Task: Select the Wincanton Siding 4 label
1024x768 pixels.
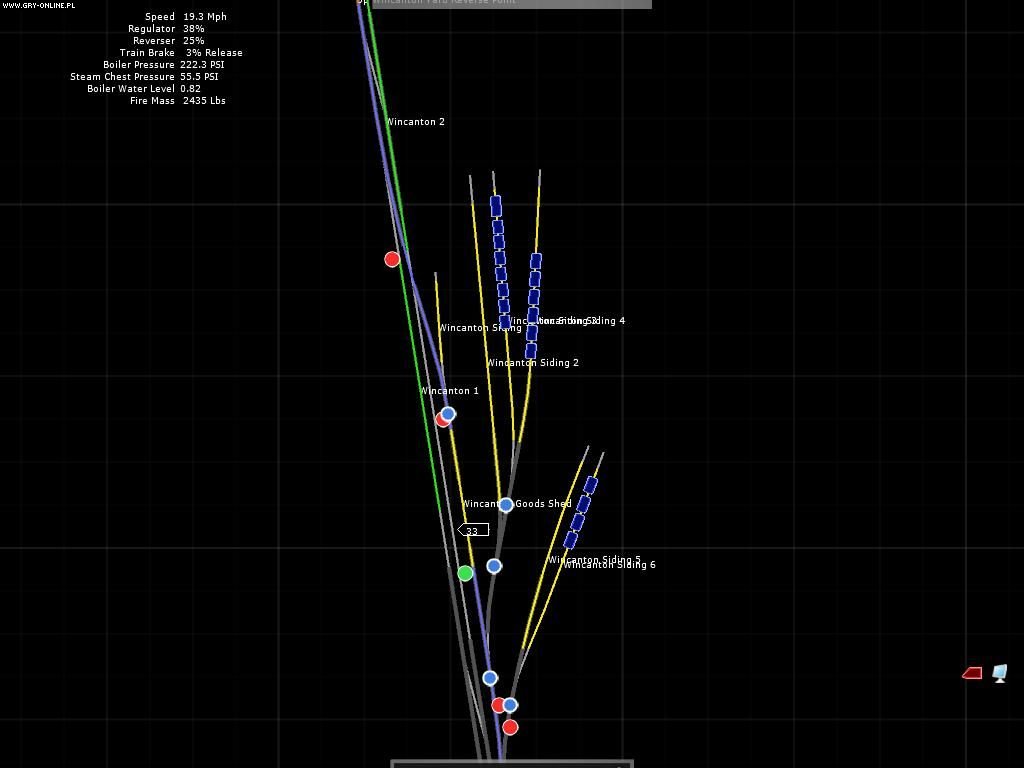Action: [580, 321]
